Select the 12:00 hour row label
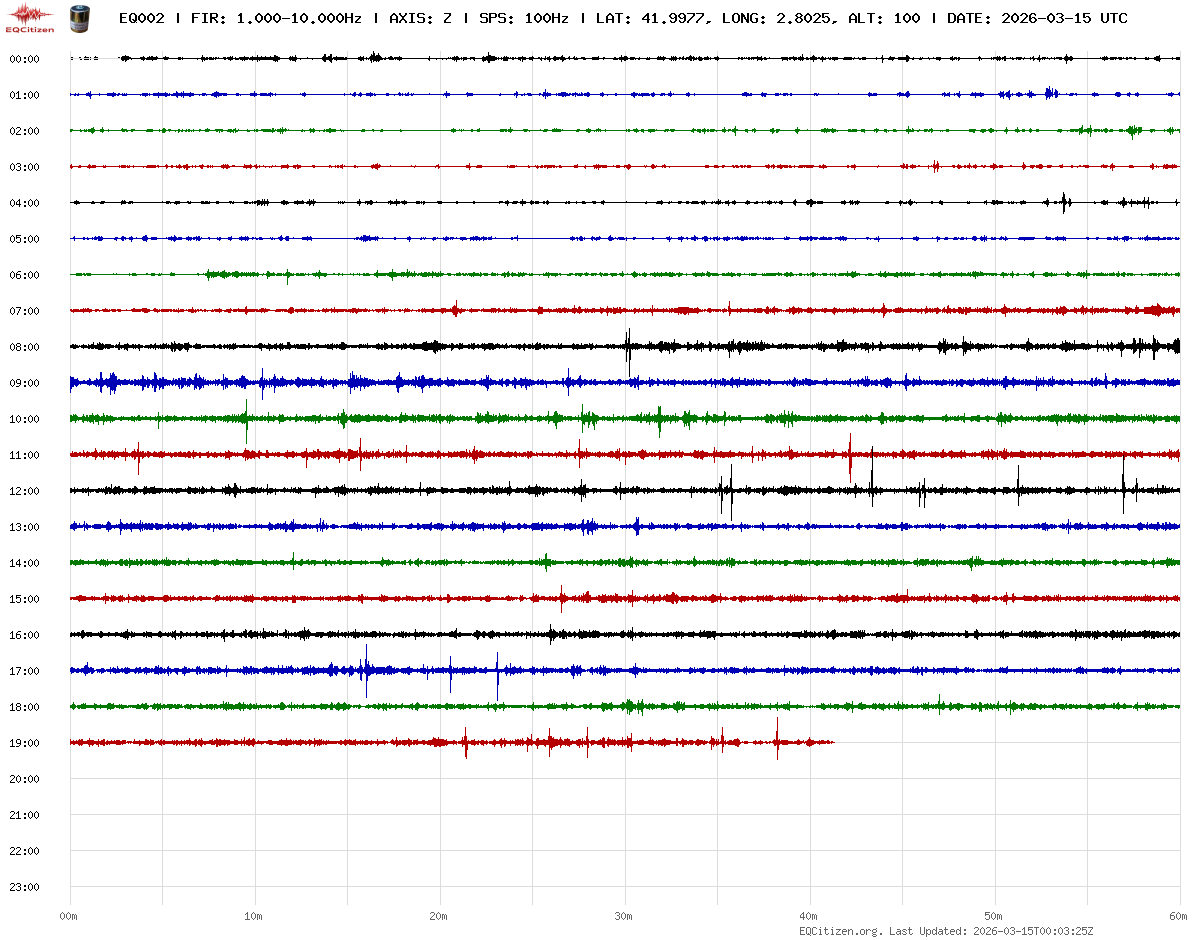Image resolution: width=1200 pixels, height=940 pixels. click(24, 491)
